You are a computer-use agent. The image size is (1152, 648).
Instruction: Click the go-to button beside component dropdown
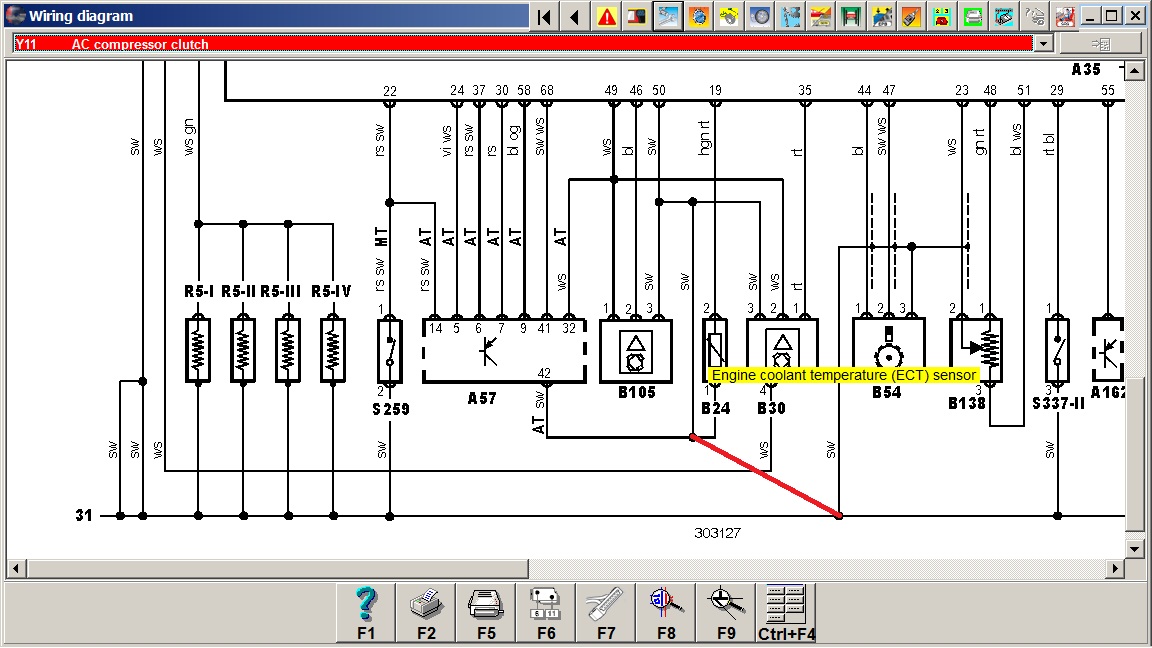click(1100, 44)
